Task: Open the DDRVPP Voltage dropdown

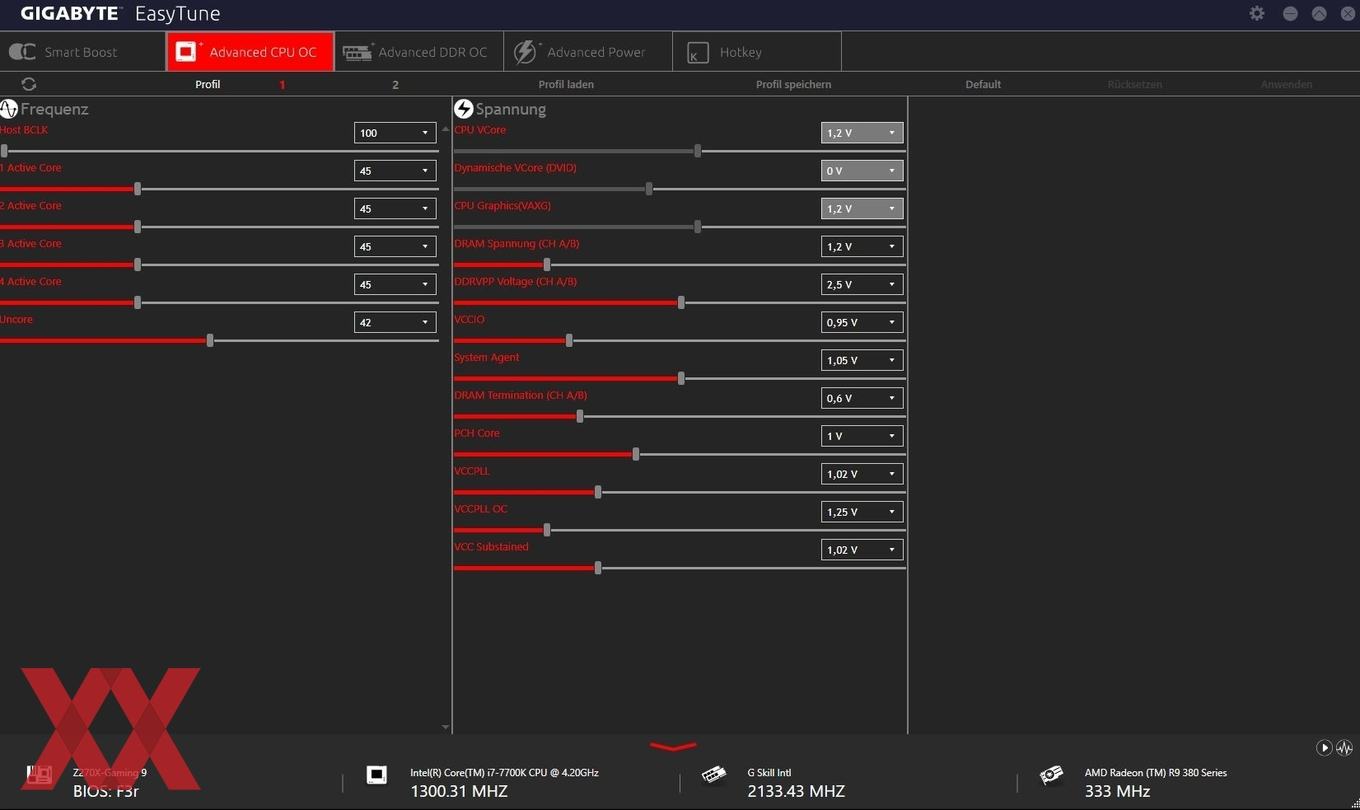Action: pyautogui.click(x=862, y=285)
